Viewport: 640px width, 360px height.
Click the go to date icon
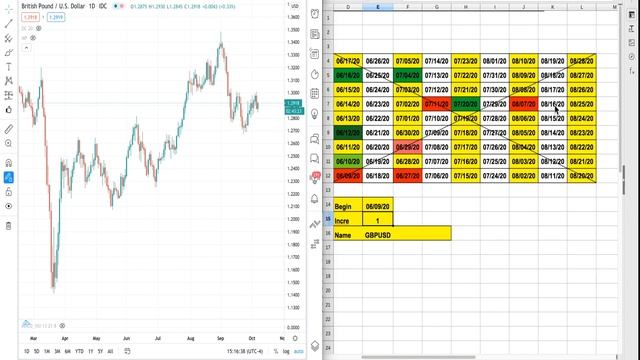[127, 351]
